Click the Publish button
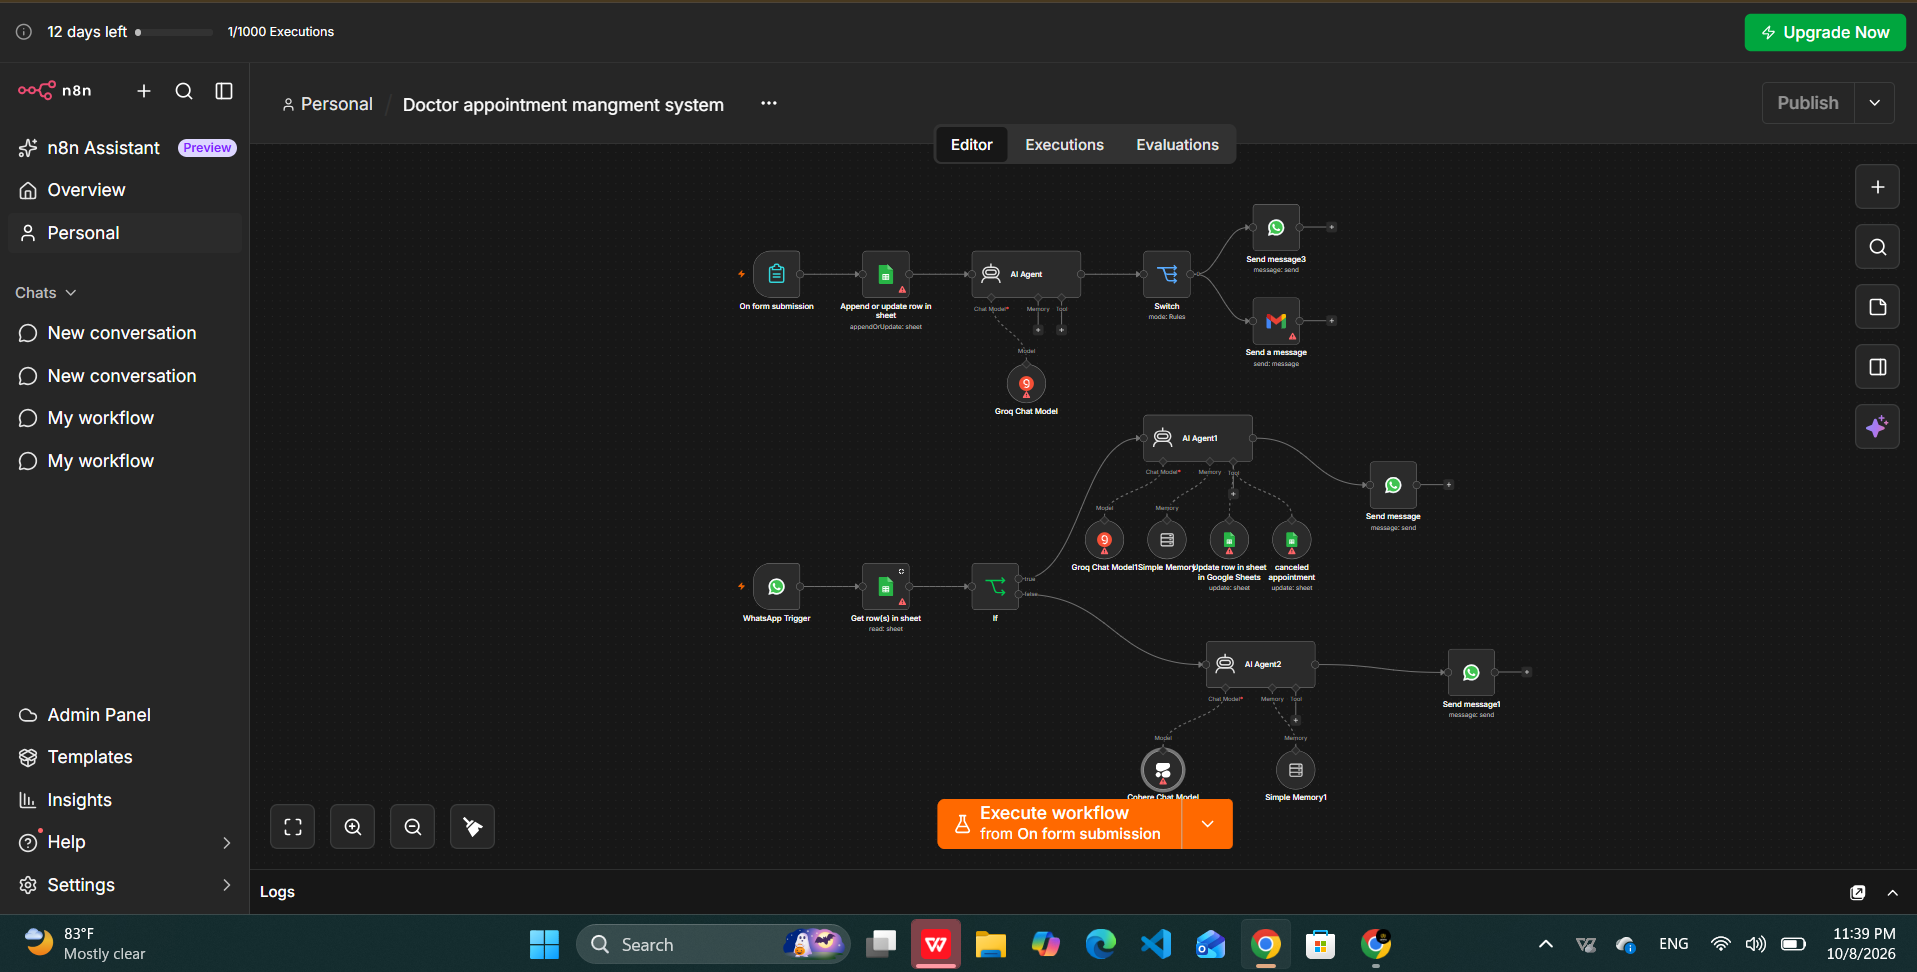This screenshot has height=972, width=1917. (1808, 103)
